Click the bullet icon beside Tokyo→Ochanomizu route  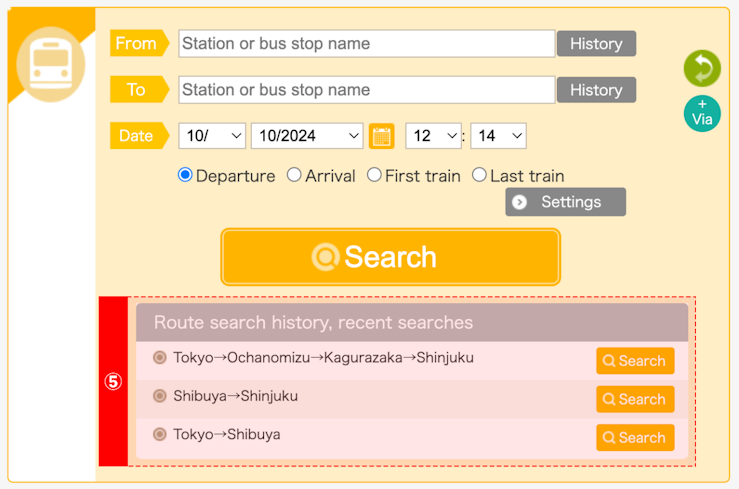pos(160,358)
